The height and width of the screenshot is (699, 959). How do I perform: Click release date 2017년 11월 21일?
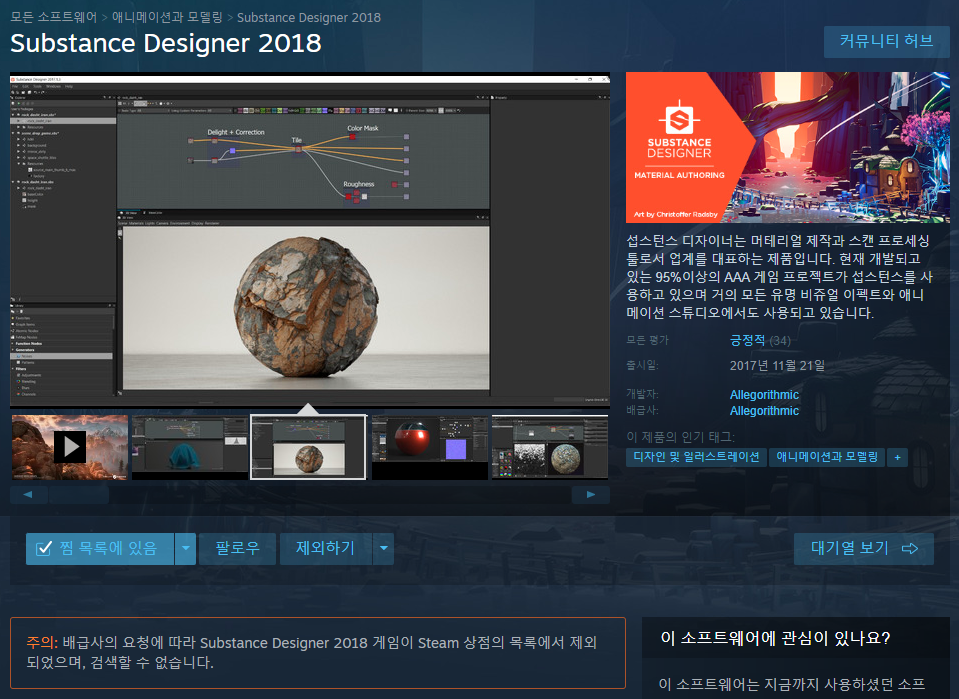[777, 366]
